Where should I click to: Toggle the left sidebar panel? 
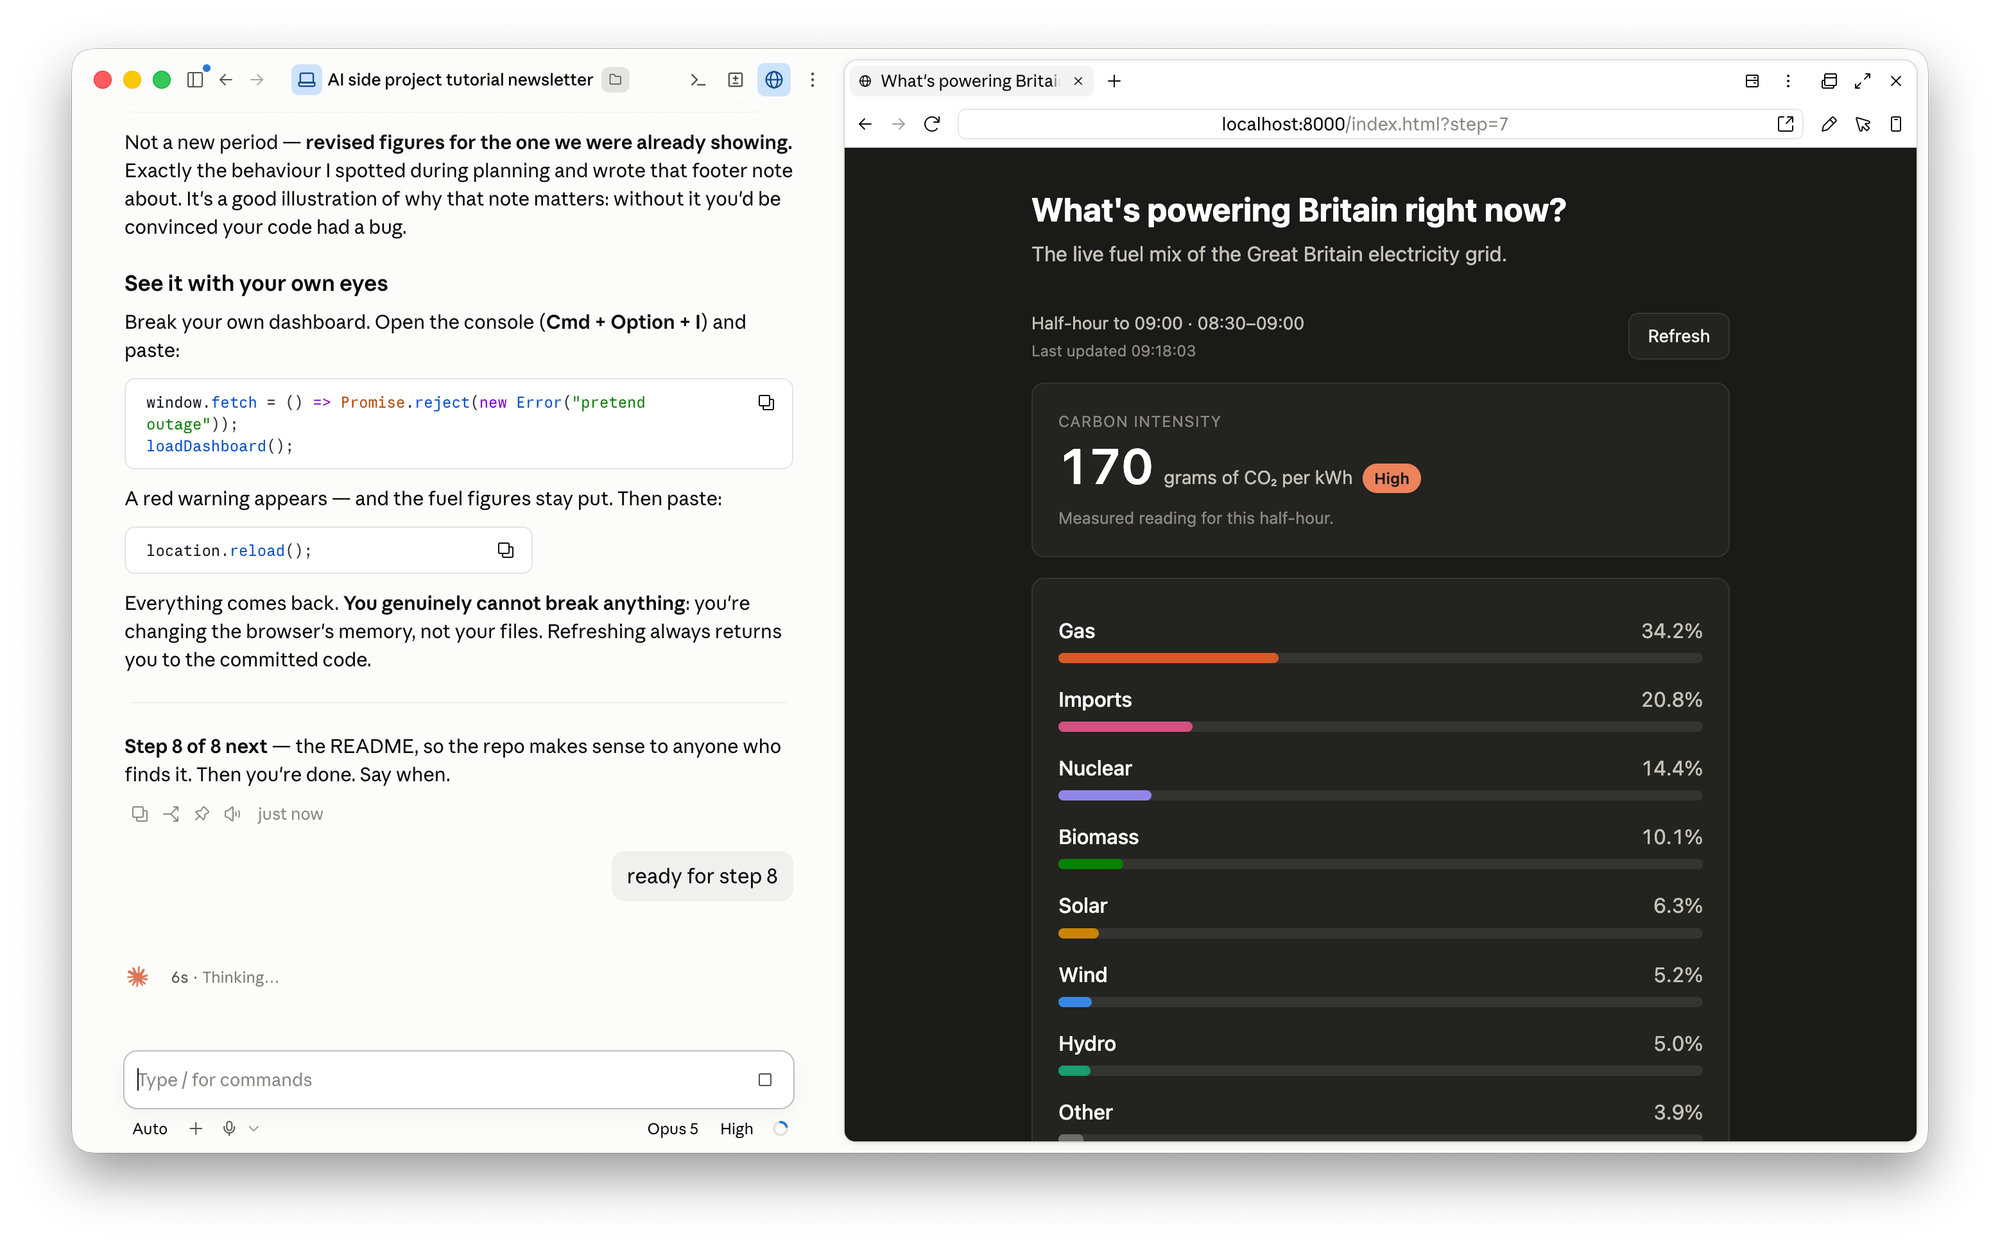pos(195,80)
